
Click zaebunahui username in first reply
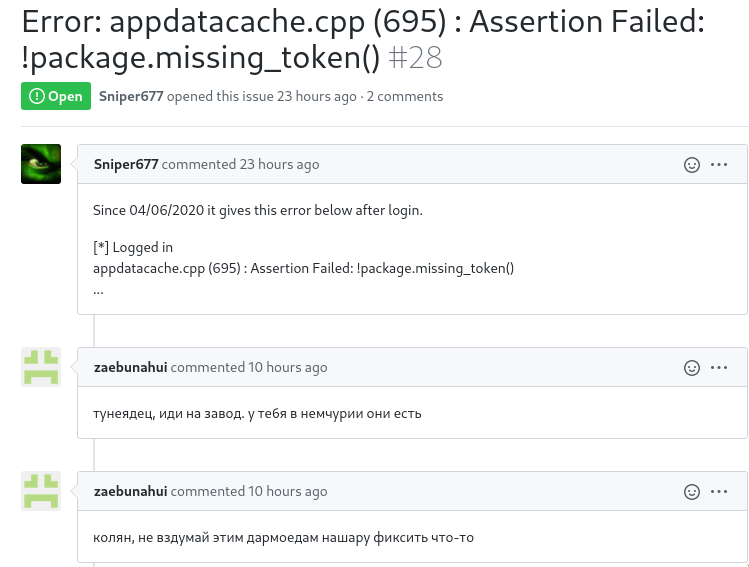pyautogui.click(x=130, y=367)
